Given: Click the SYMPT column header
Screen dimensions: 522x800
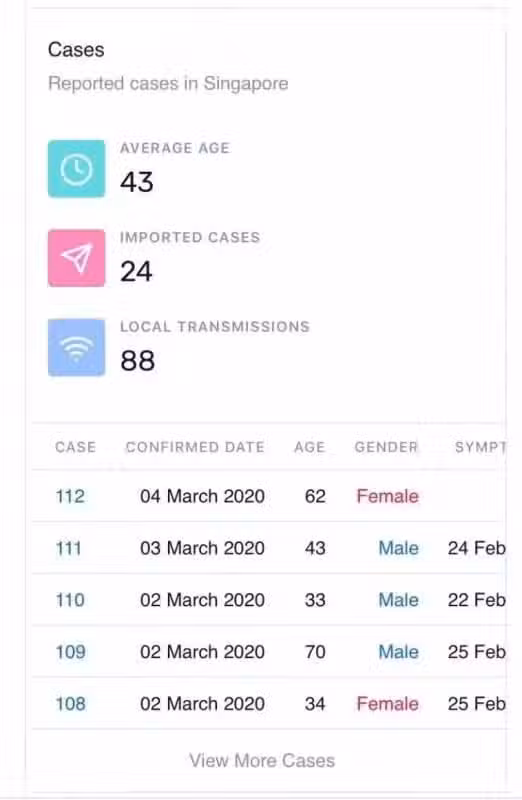Looking at the screenshot, I should 480,447.
